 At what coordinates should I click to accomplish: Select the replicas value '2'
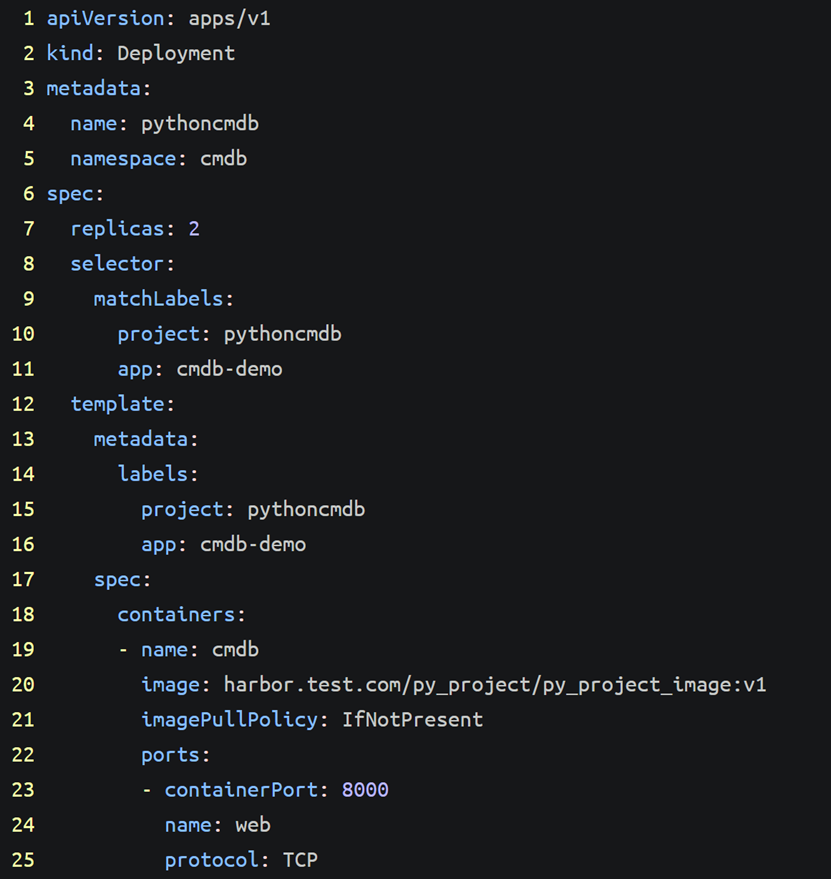[x=194, y=229]
